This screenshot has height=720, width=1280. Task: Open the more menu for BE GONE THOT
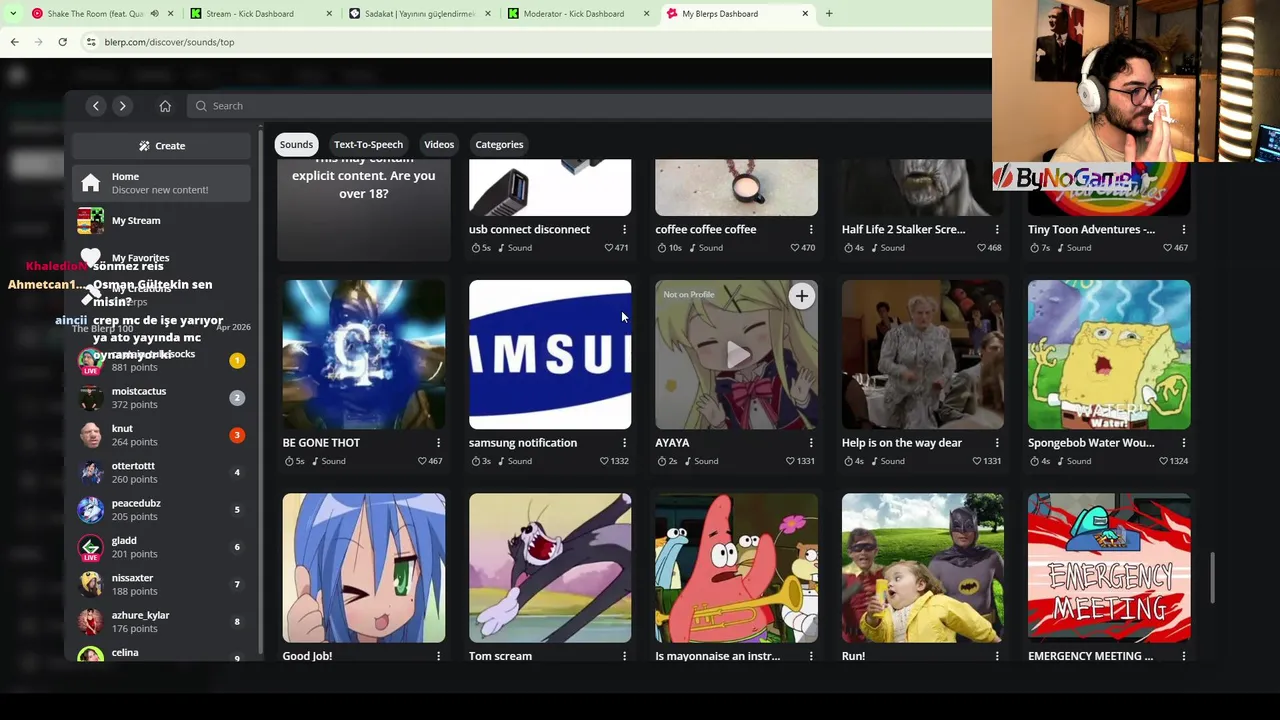438,443
